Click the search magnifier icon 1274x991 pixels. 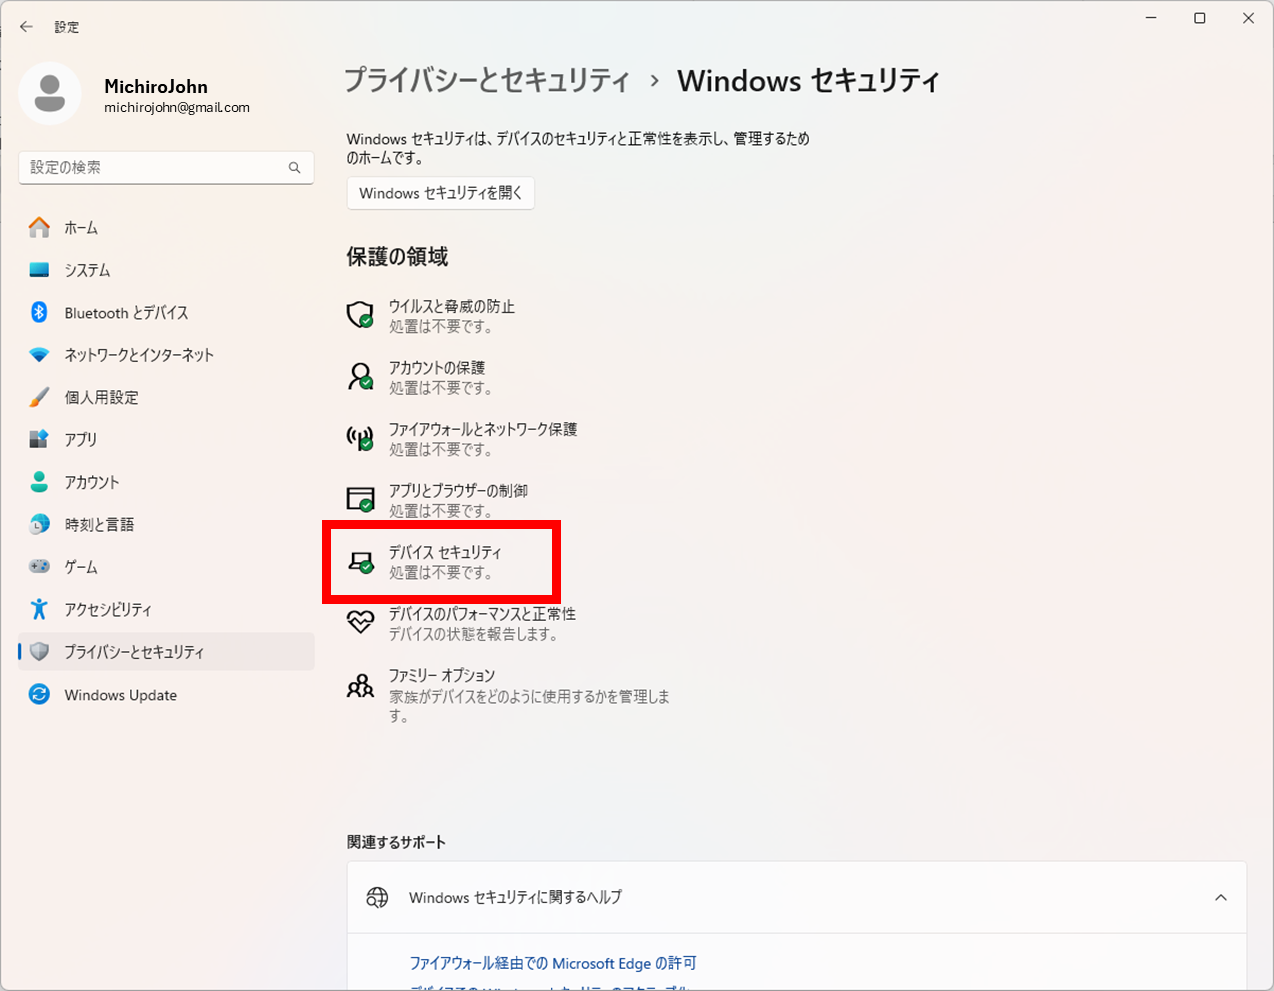[294, 168]
